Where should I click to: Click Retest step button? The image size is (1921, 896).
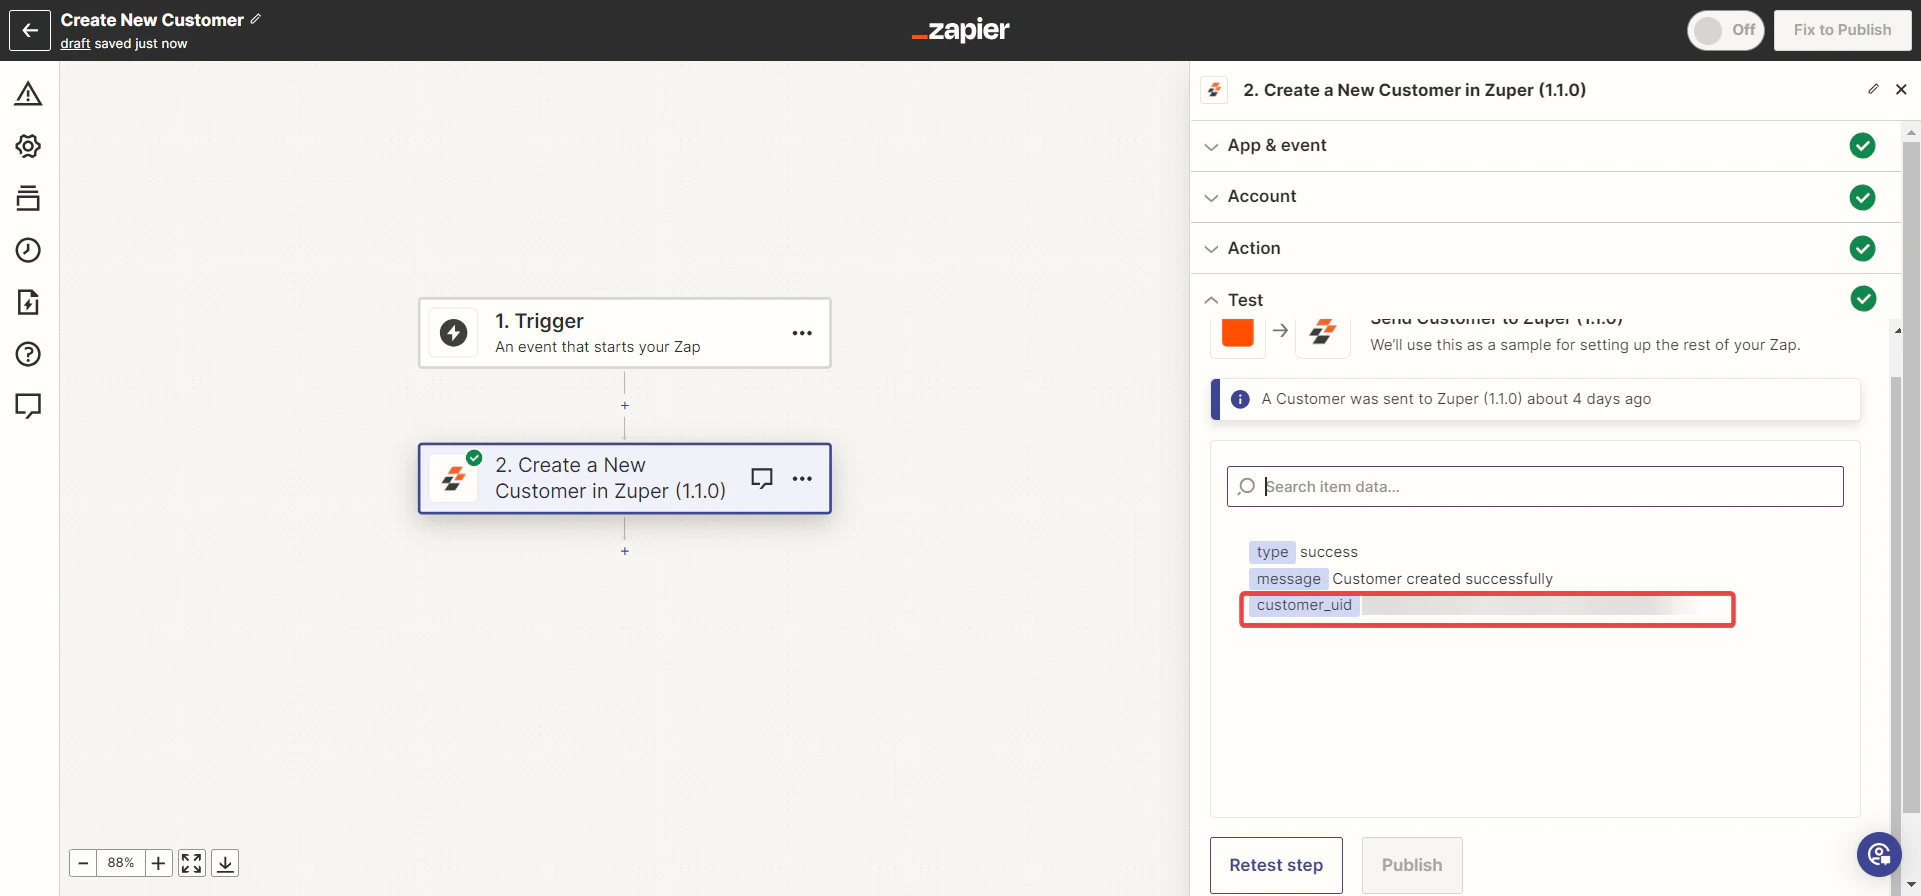[x=1276, y=865]
